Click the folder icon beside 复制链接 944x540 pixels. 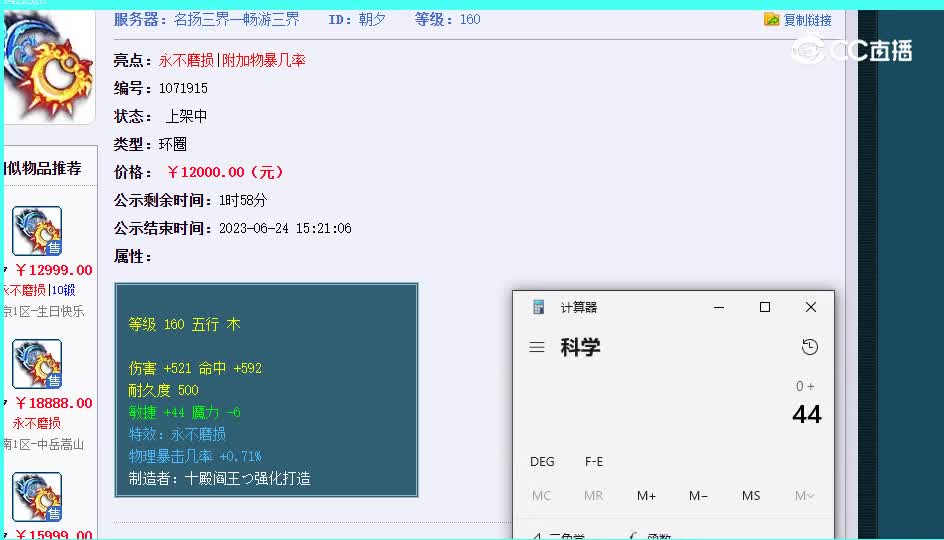771,19
